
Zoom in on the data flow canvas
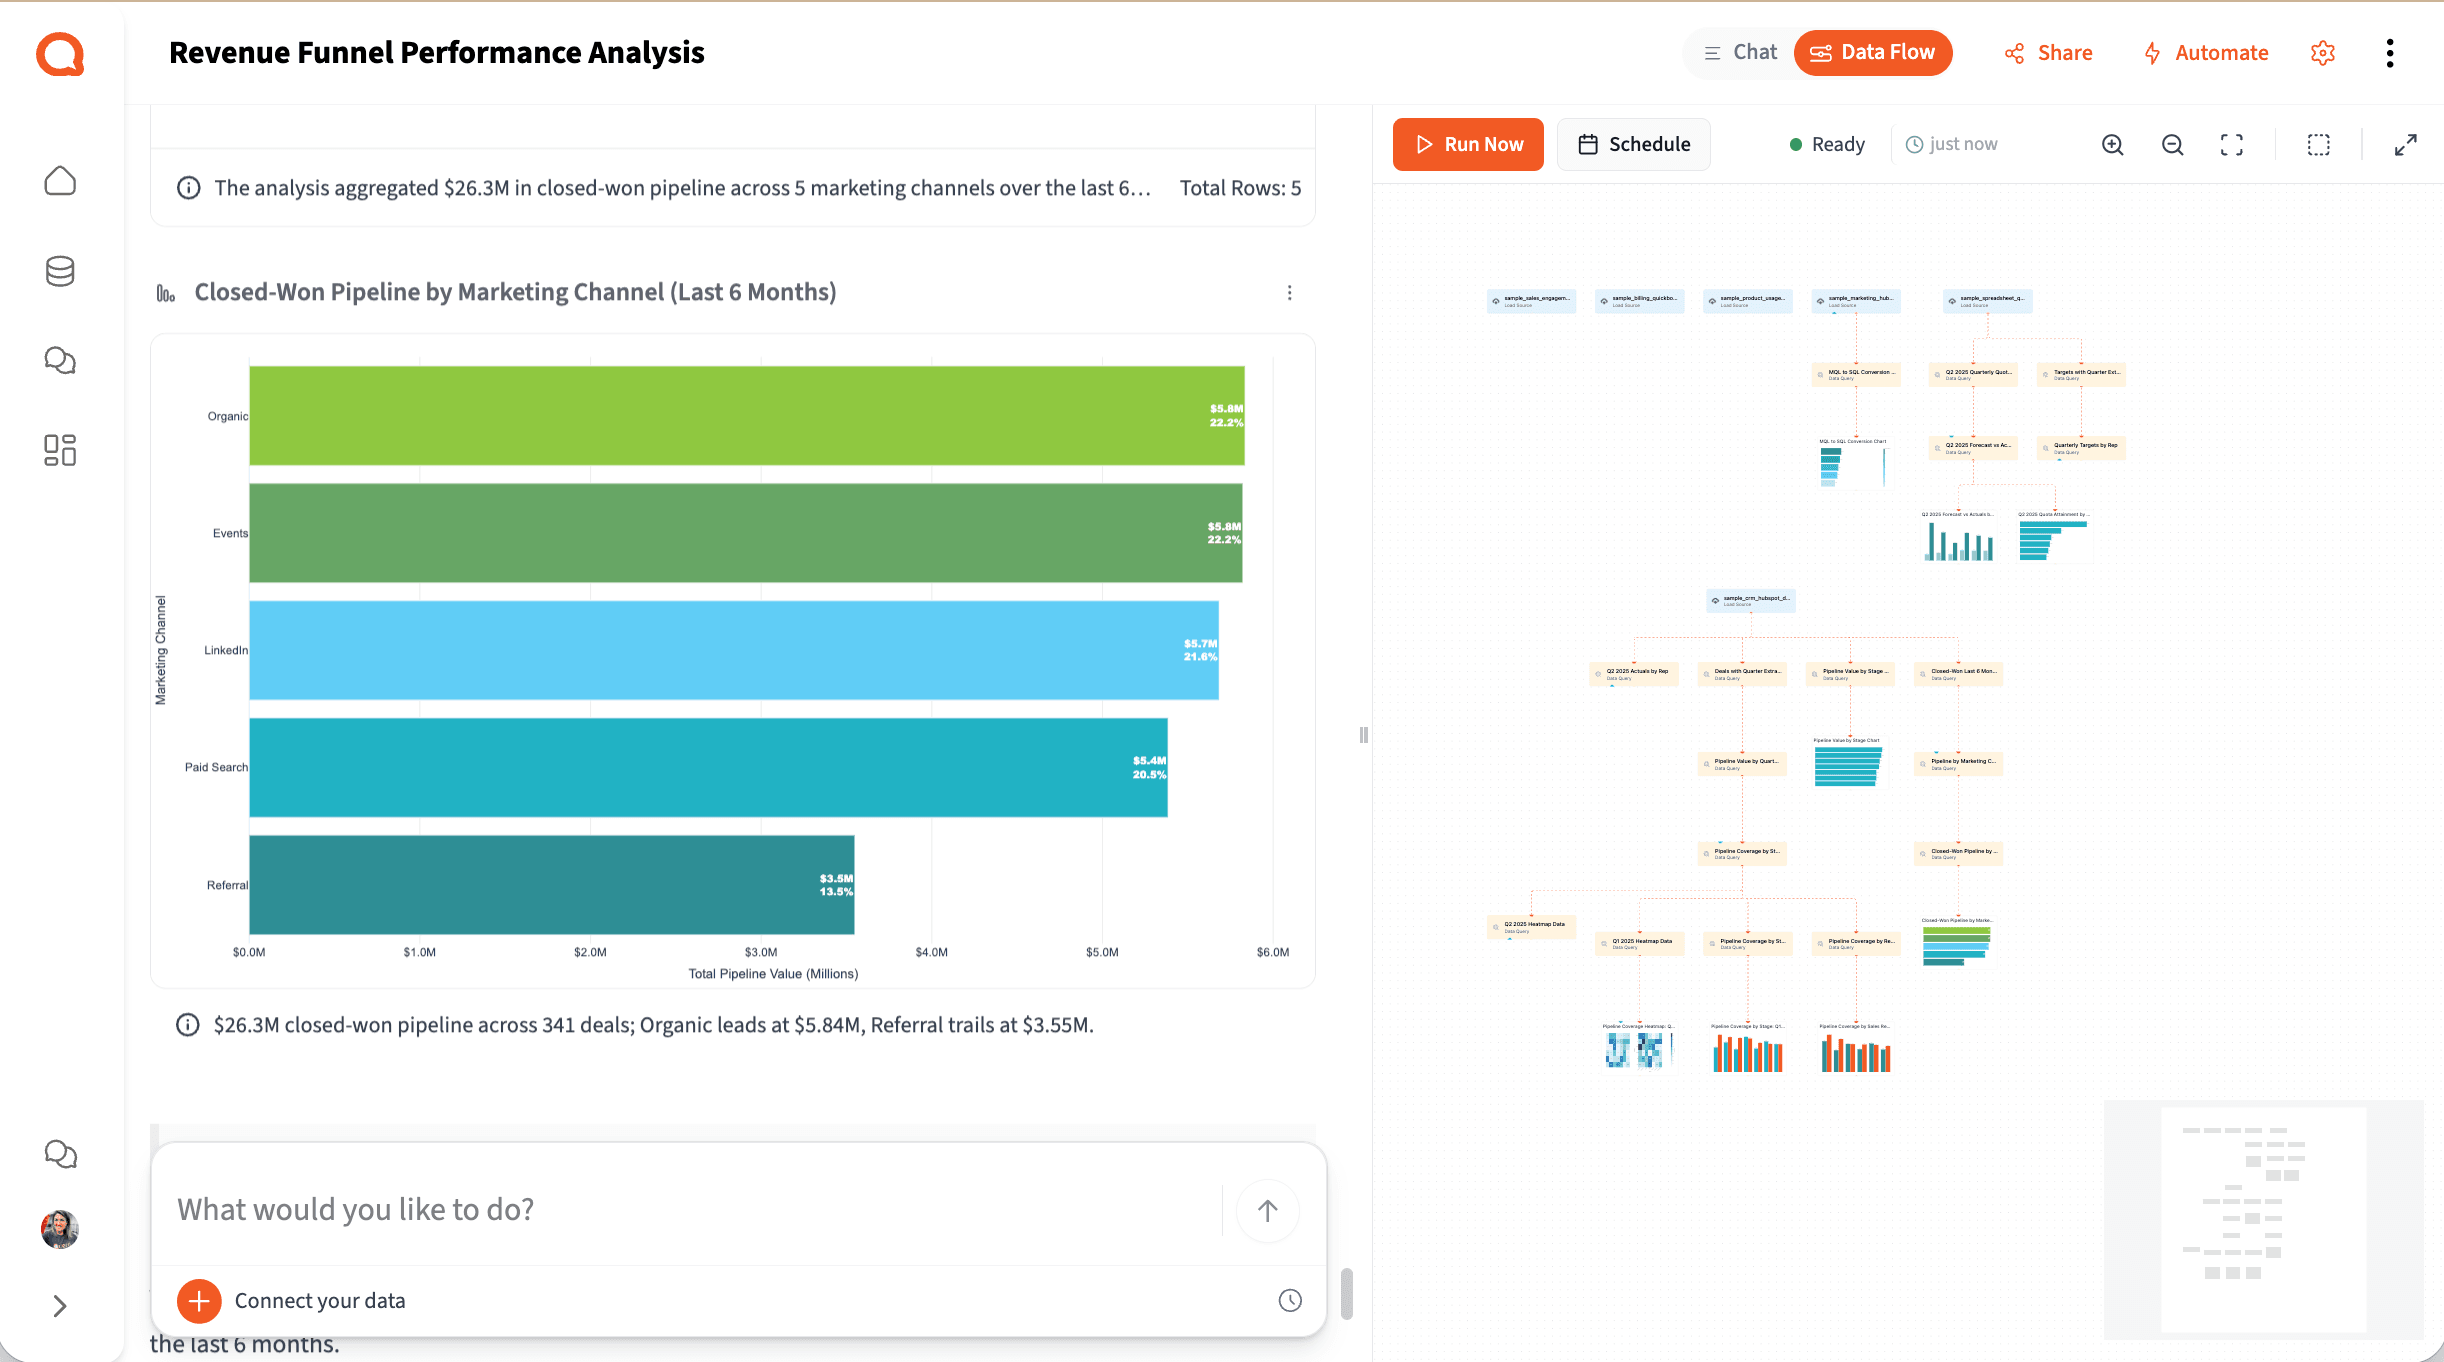(x=2113, y=144)
